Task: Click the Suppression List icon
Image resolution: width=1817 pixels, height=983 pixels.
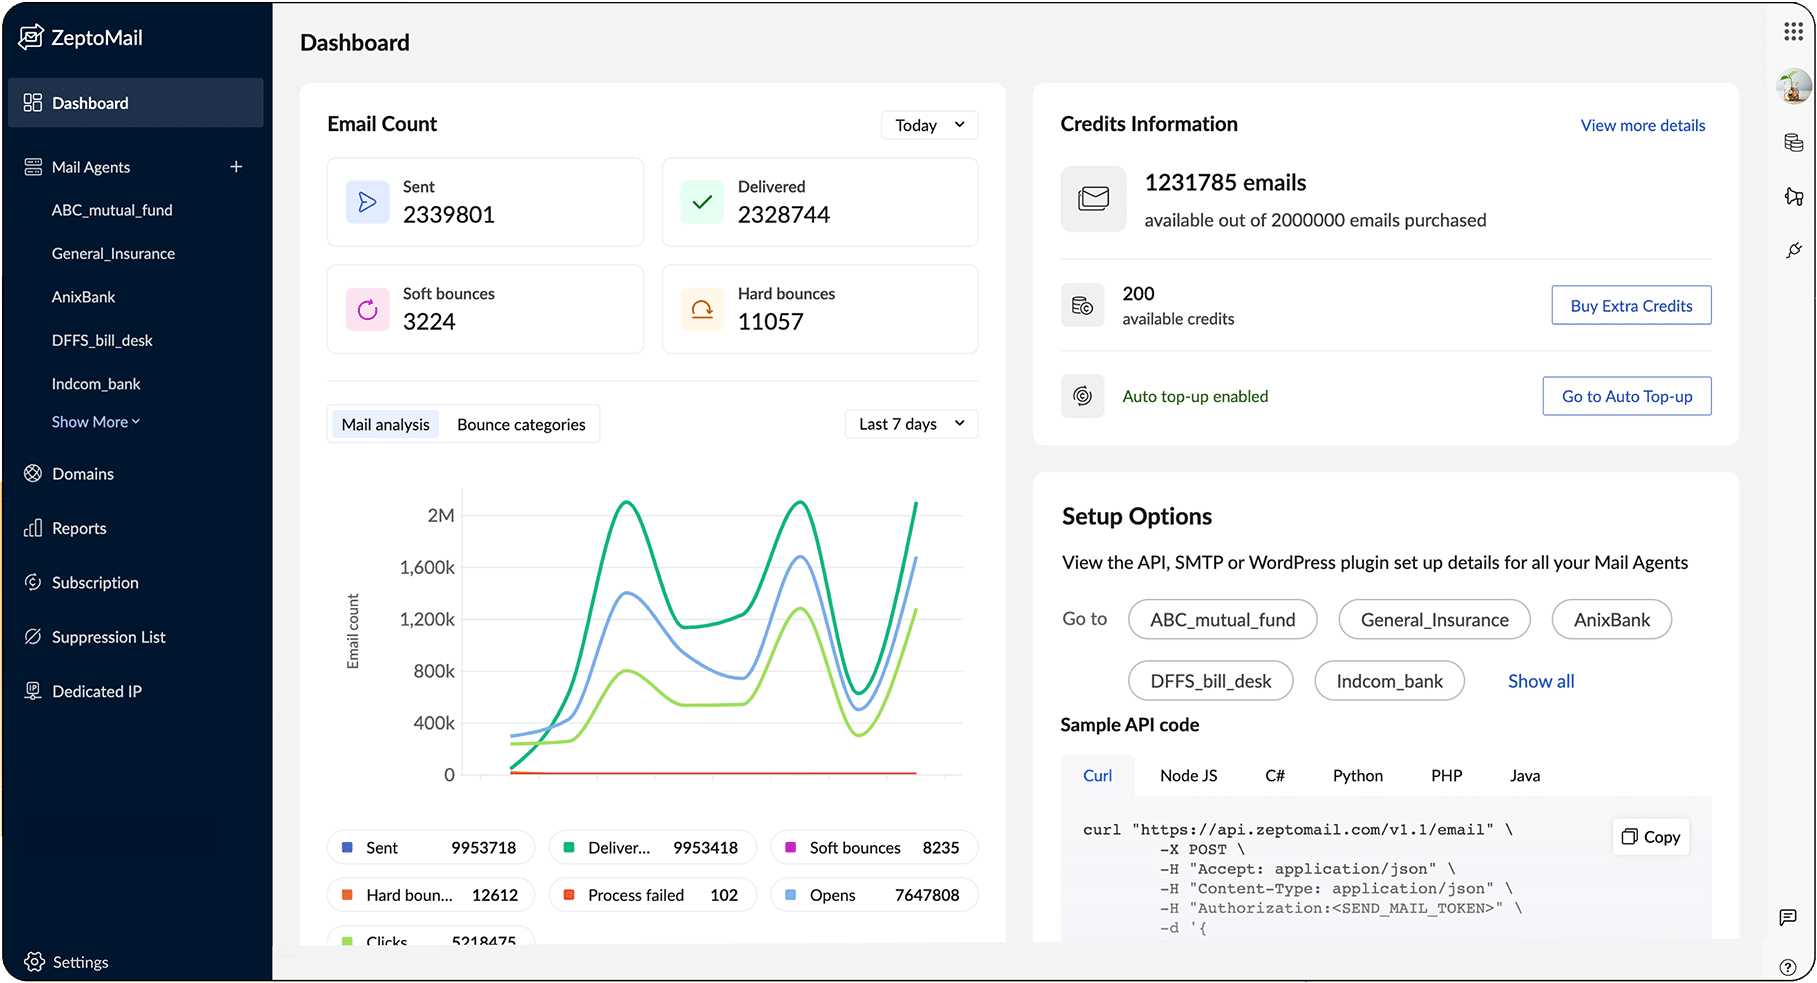Action: coord(33,637)
